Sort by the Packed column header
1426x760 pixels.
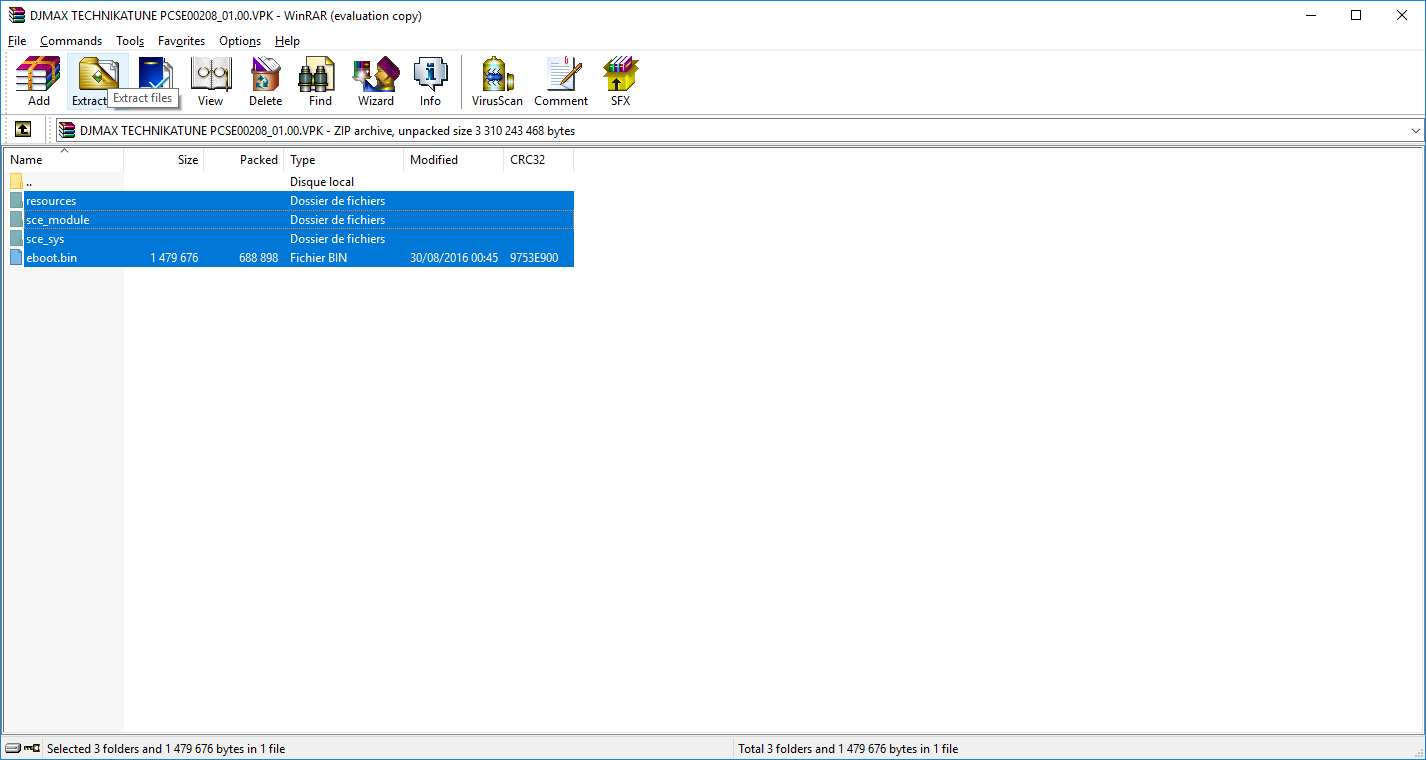[x=244, y=160]
